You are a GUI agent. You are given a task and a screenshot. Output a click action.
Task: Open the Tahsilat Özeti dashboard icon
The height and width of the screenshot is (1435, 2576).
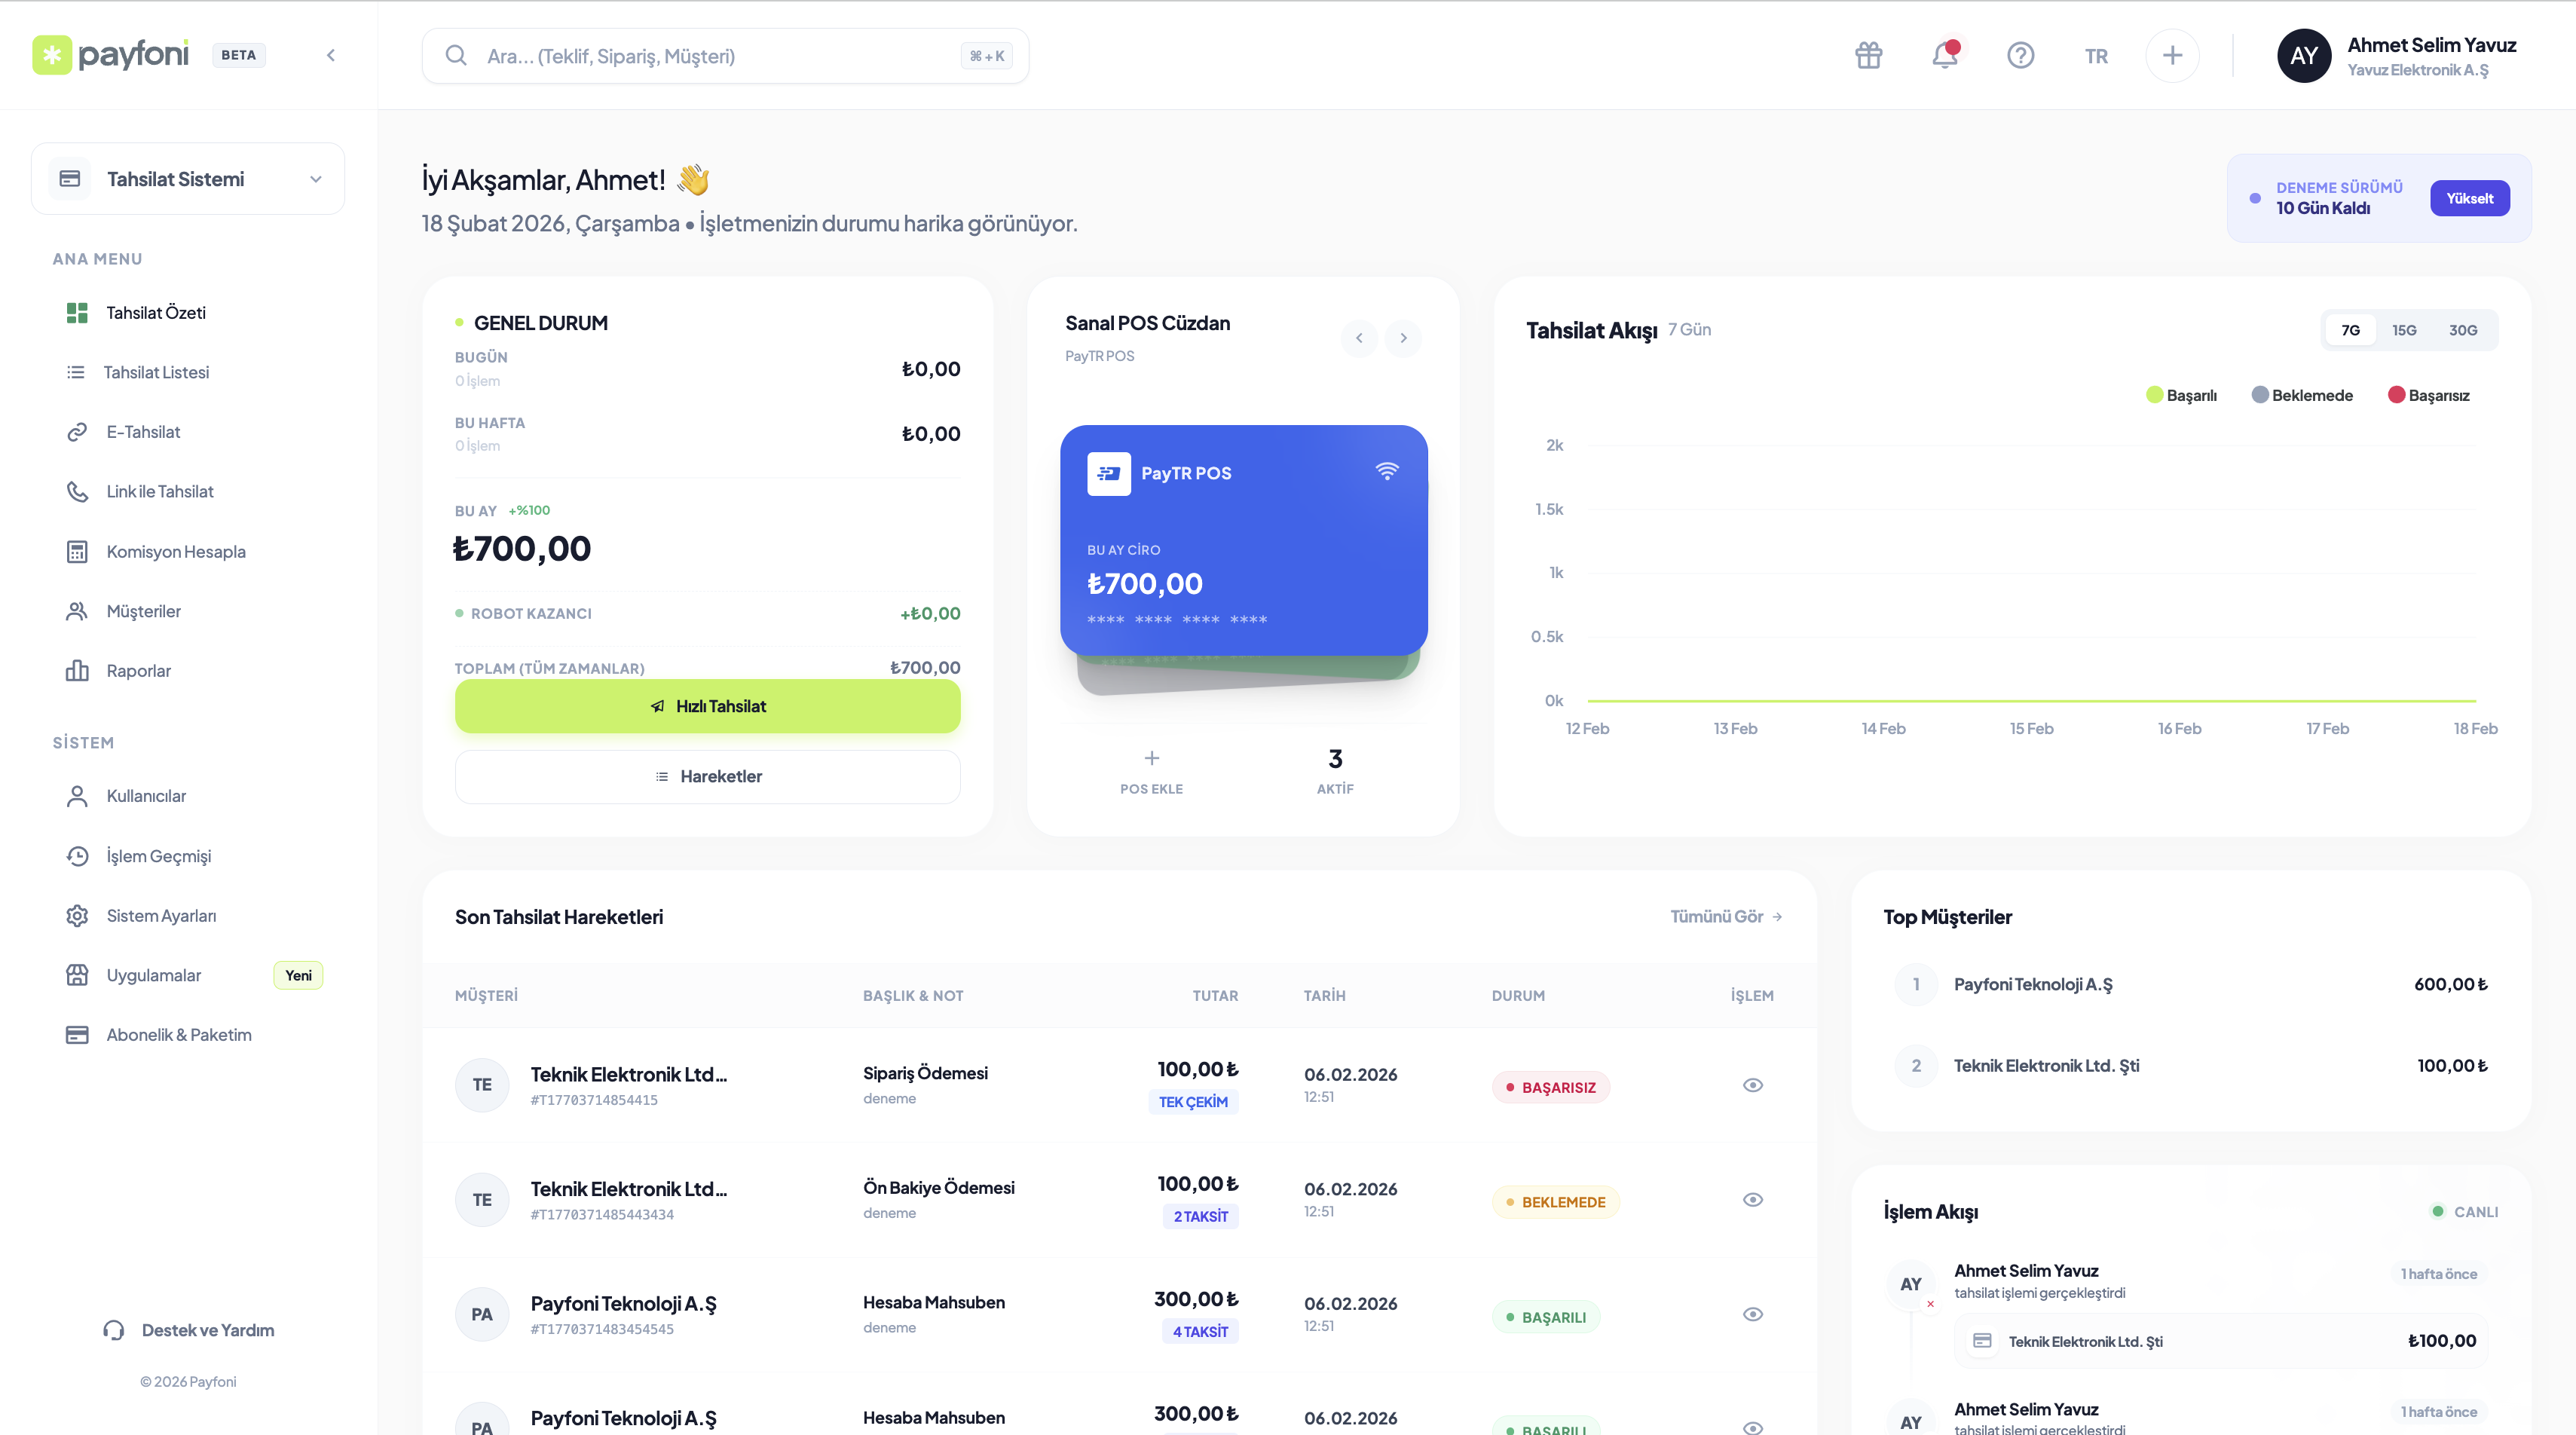pos(77,312)
